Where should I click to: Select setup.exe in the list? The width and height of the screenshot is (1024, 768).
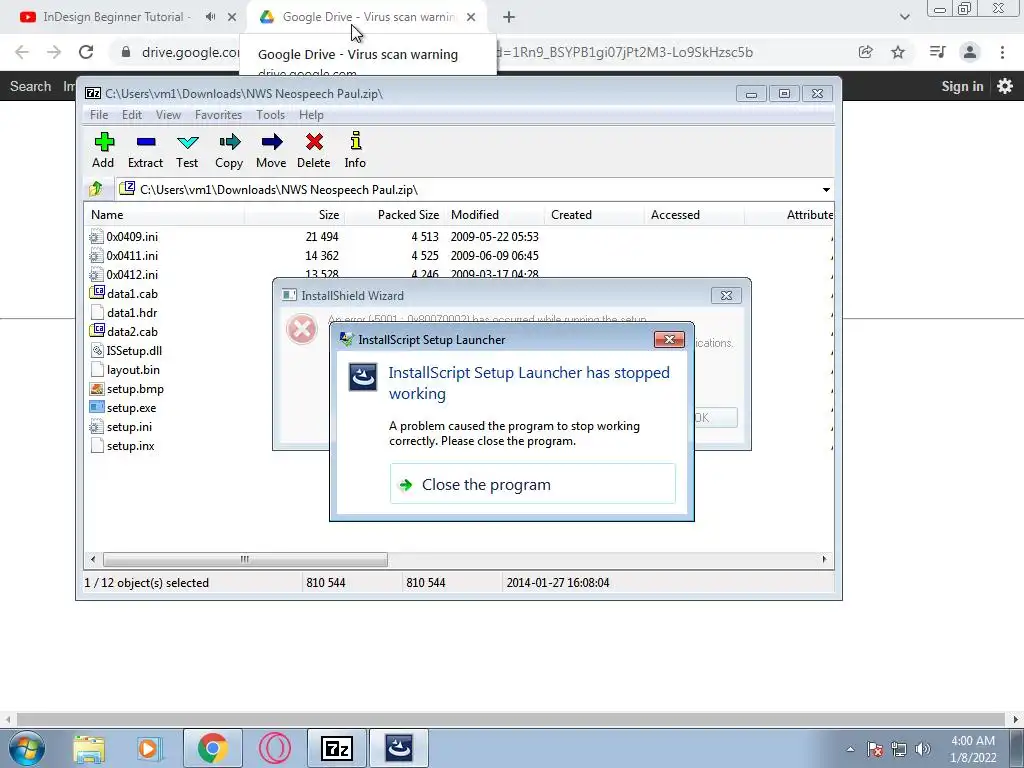(131, 408)
